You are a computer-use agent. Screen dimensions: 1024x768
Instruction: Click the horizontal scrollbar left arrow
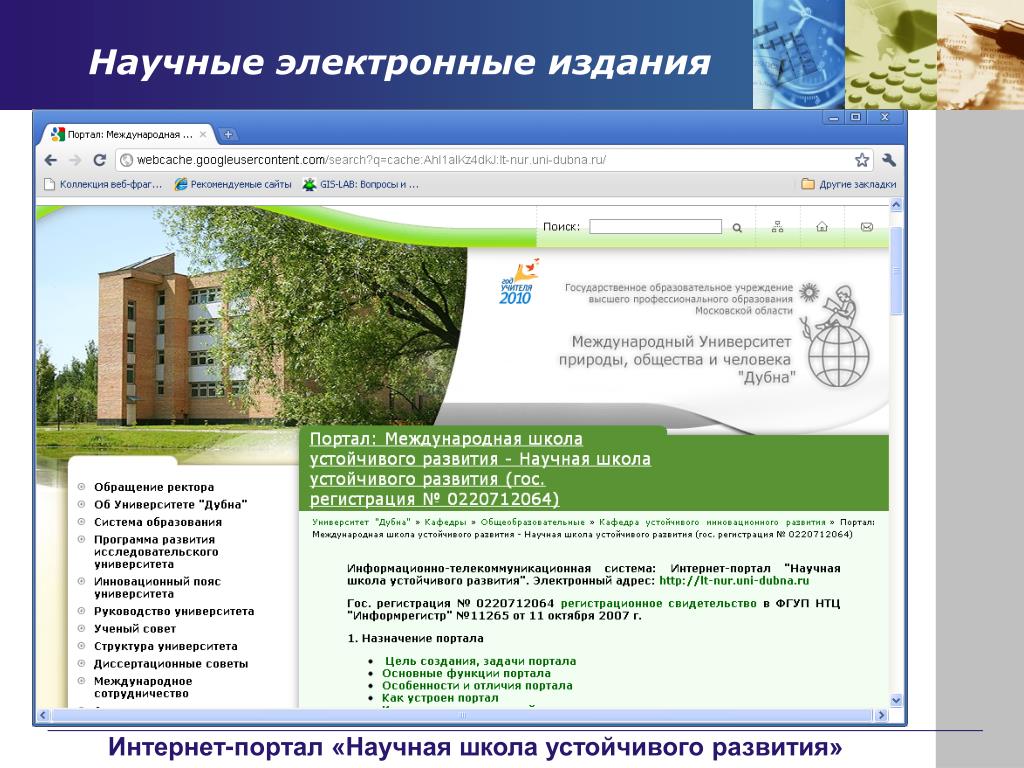coord(43,716)
